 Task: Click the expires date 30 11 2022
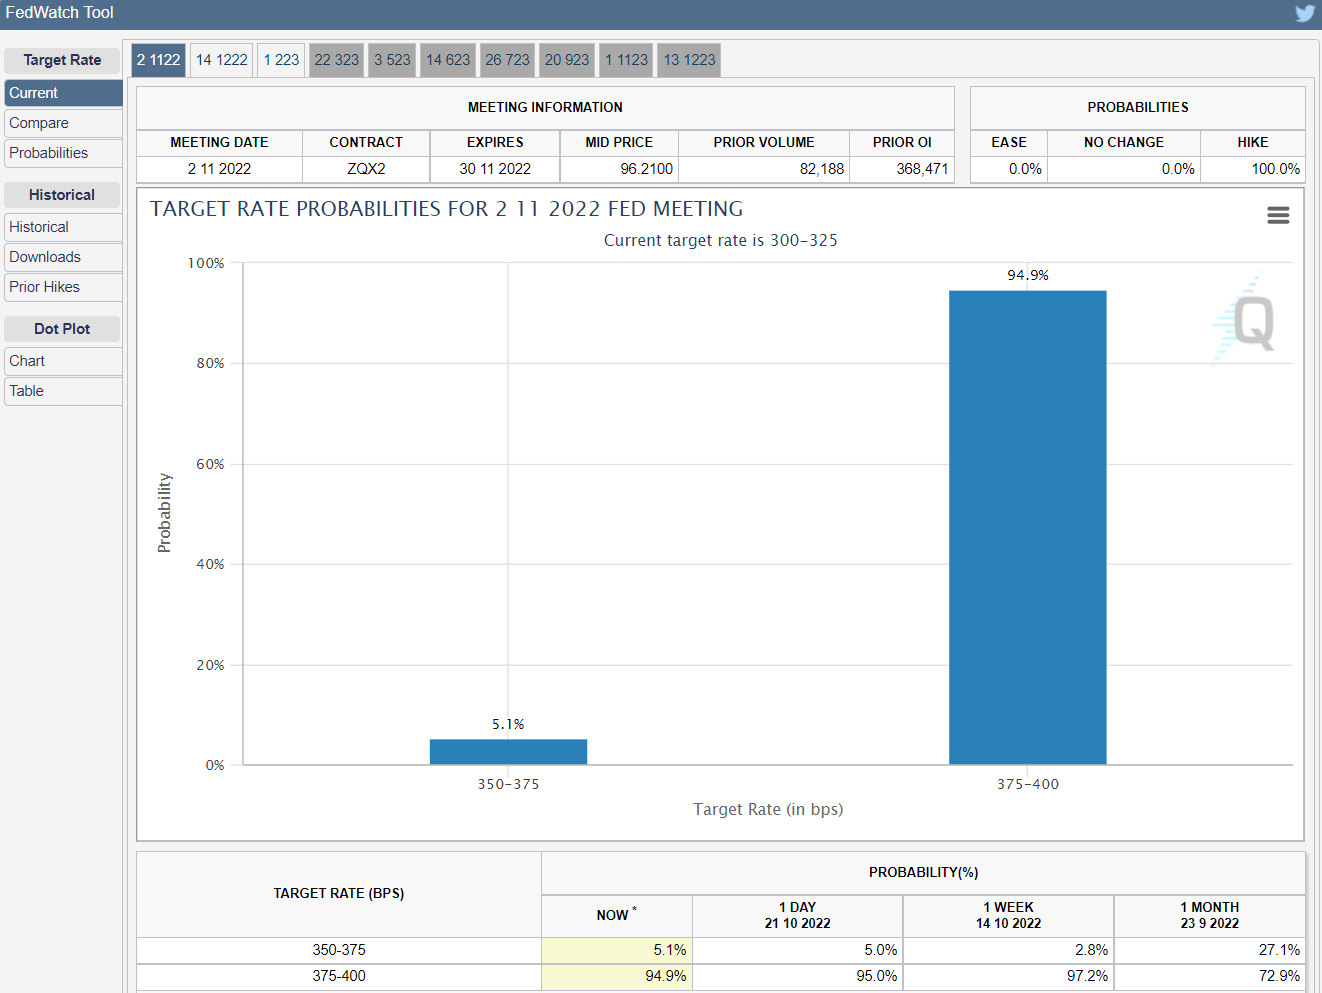coord(495,169)
